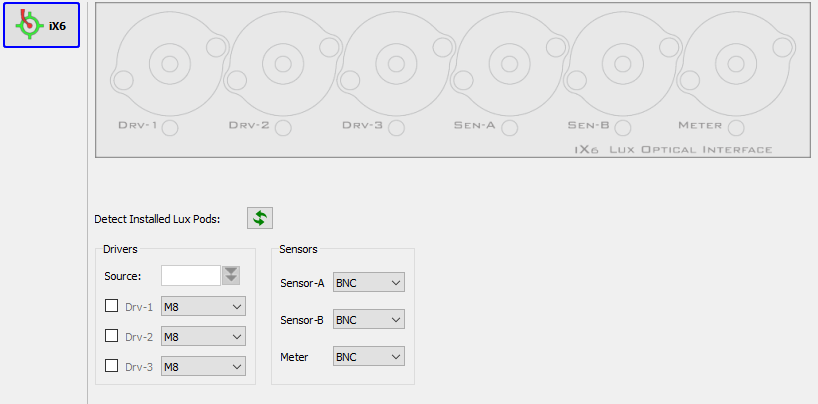818x404 pixels.
Task: Click the green refresh Lux Pods icon
Action: [260, 218]
